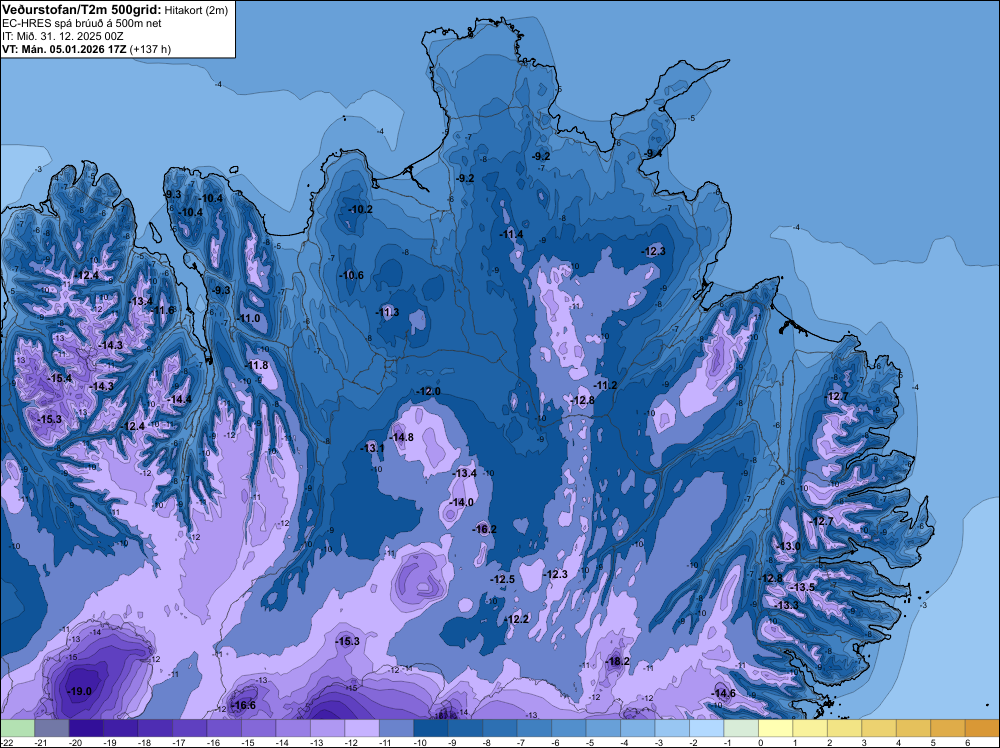
Task: Click the -12.2 temperature label
Action: 517,619
